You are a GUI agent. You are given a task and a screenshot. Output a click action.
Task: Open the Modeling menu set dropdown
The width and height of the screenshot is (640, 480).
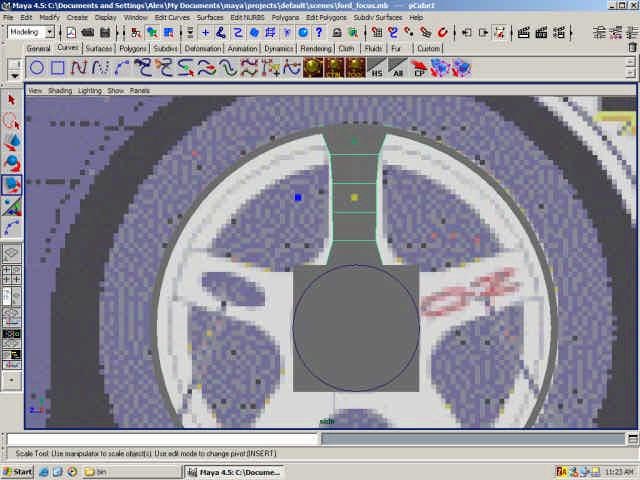pos(30,32)
